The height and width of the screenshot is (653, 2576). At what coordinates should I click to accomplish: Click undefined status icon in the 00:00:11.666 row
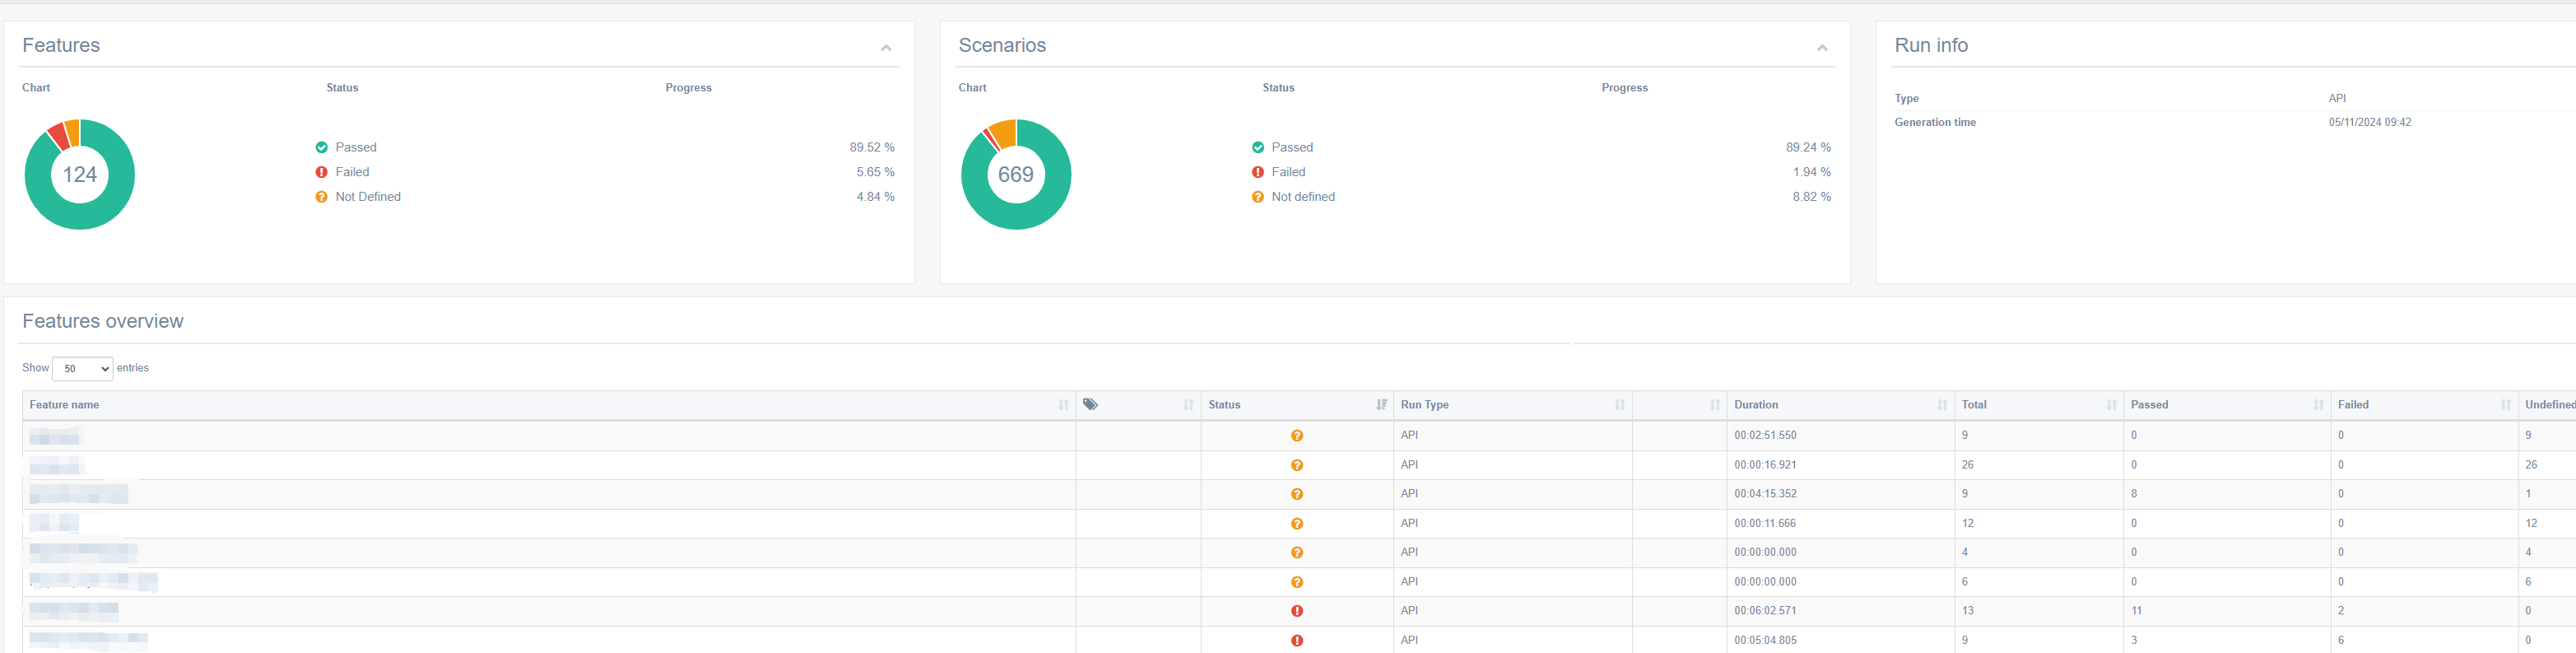pos(1297,524)
